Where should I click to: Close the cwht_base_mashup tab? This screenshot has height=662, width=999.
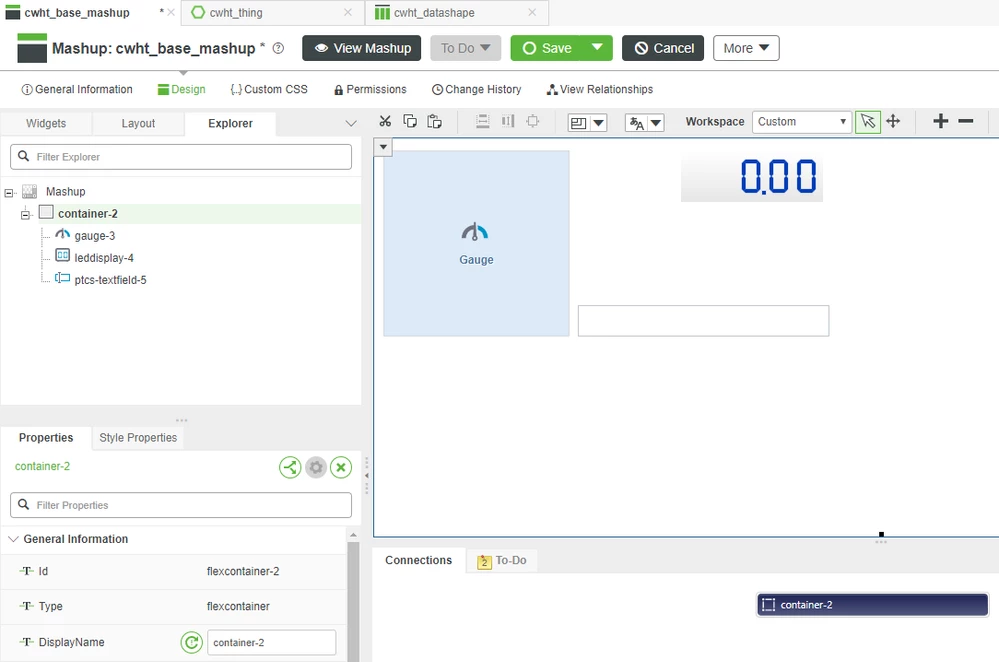(x=171, y=12)
